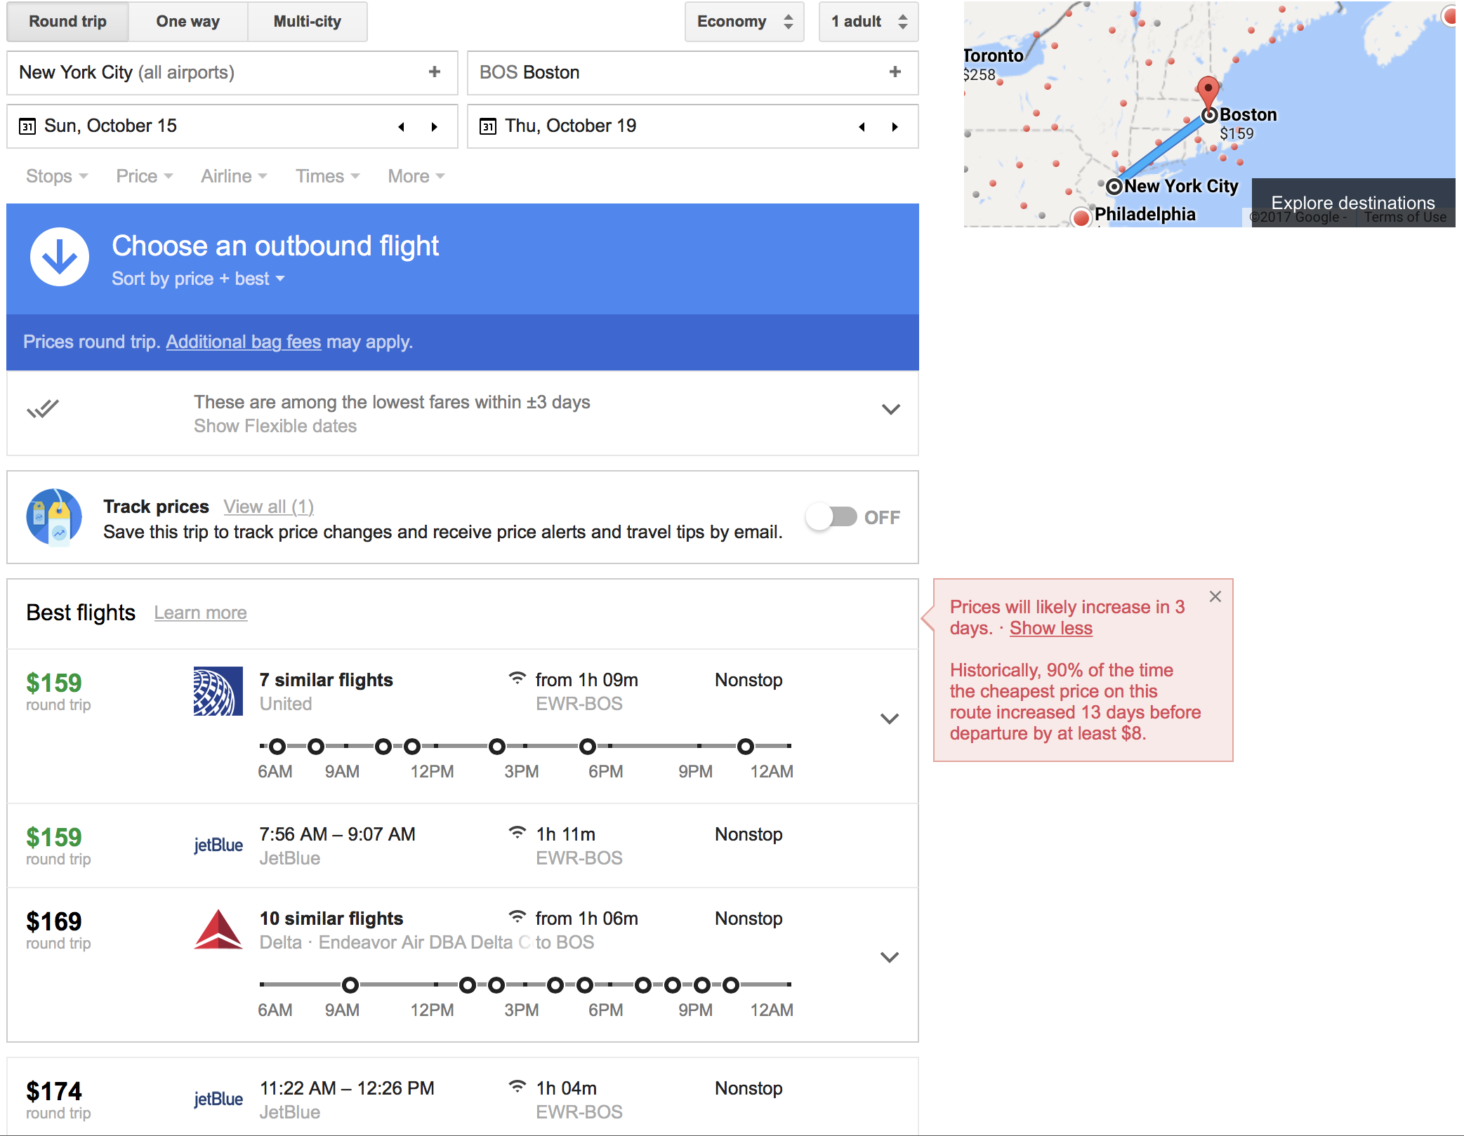The height and width of the screenshot is (1136, 1464).
Task: Open the Economy cabin class dropdown
Action: [x=744, y=21]
